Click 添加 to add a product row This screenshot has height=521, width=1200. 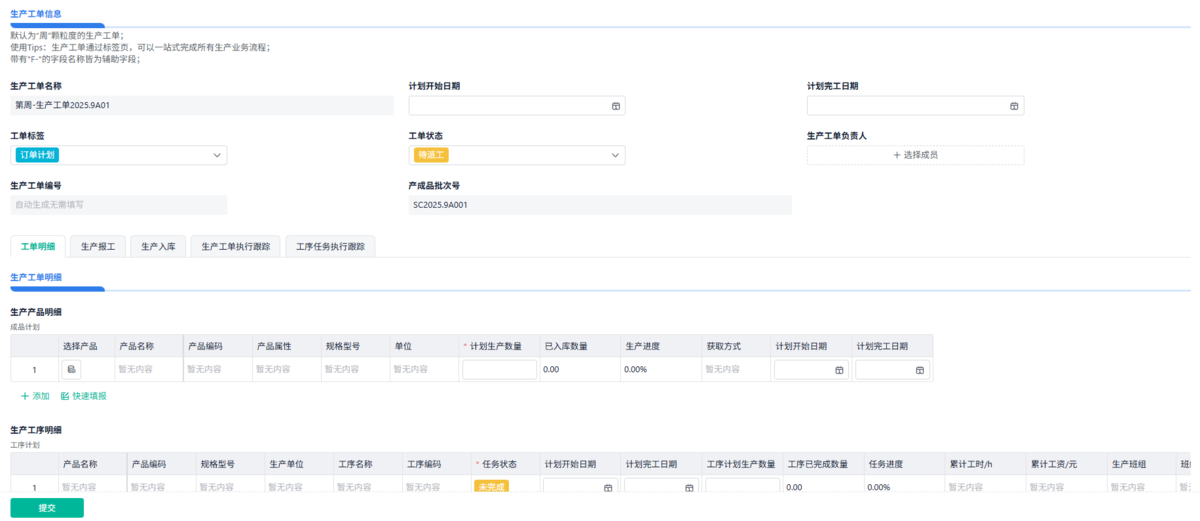click(x=35, y=396)
